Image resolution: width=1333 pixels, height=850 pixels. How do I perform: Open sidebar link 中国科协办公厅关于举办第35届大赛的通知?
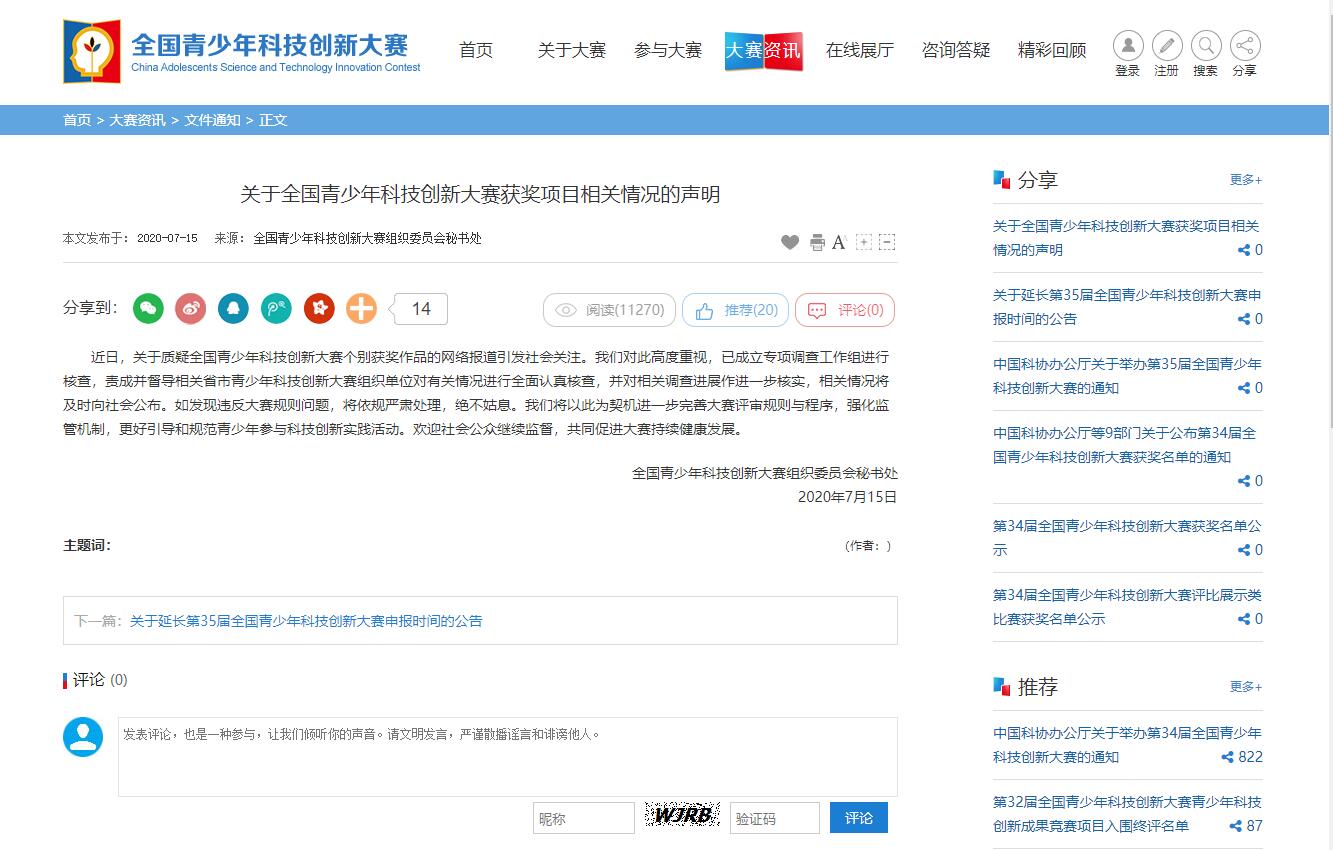[x=1127, y=376]
